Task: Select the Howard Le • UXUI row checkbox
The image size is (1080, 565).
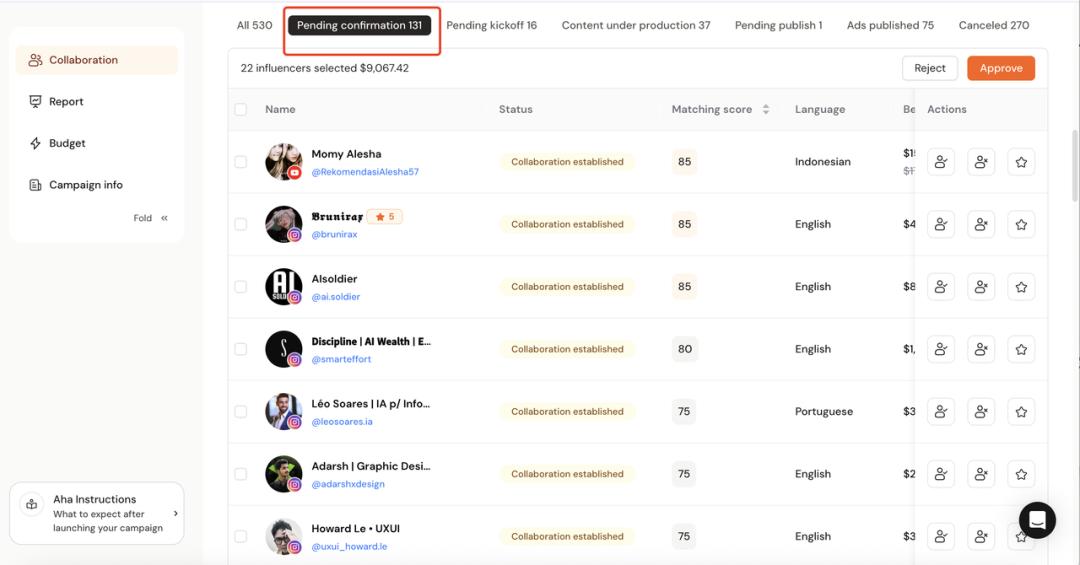Action: click(x=240, y=536)
